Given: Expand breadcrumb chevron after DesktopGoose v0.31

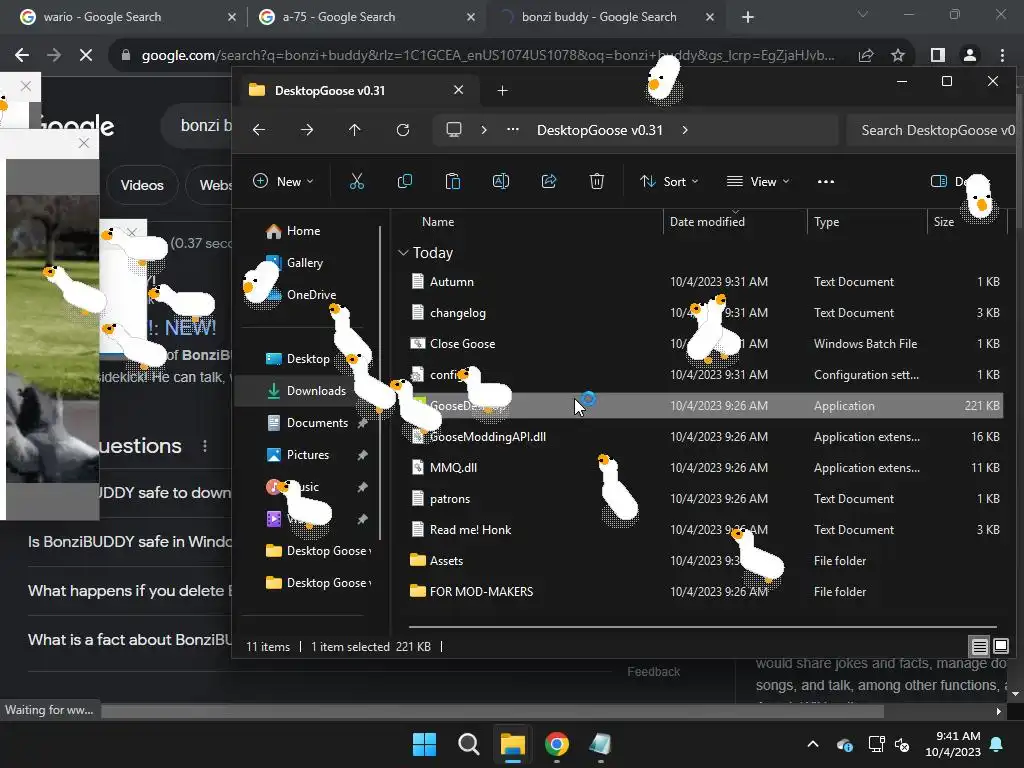Looking at the screenshot, I should 684,130.
